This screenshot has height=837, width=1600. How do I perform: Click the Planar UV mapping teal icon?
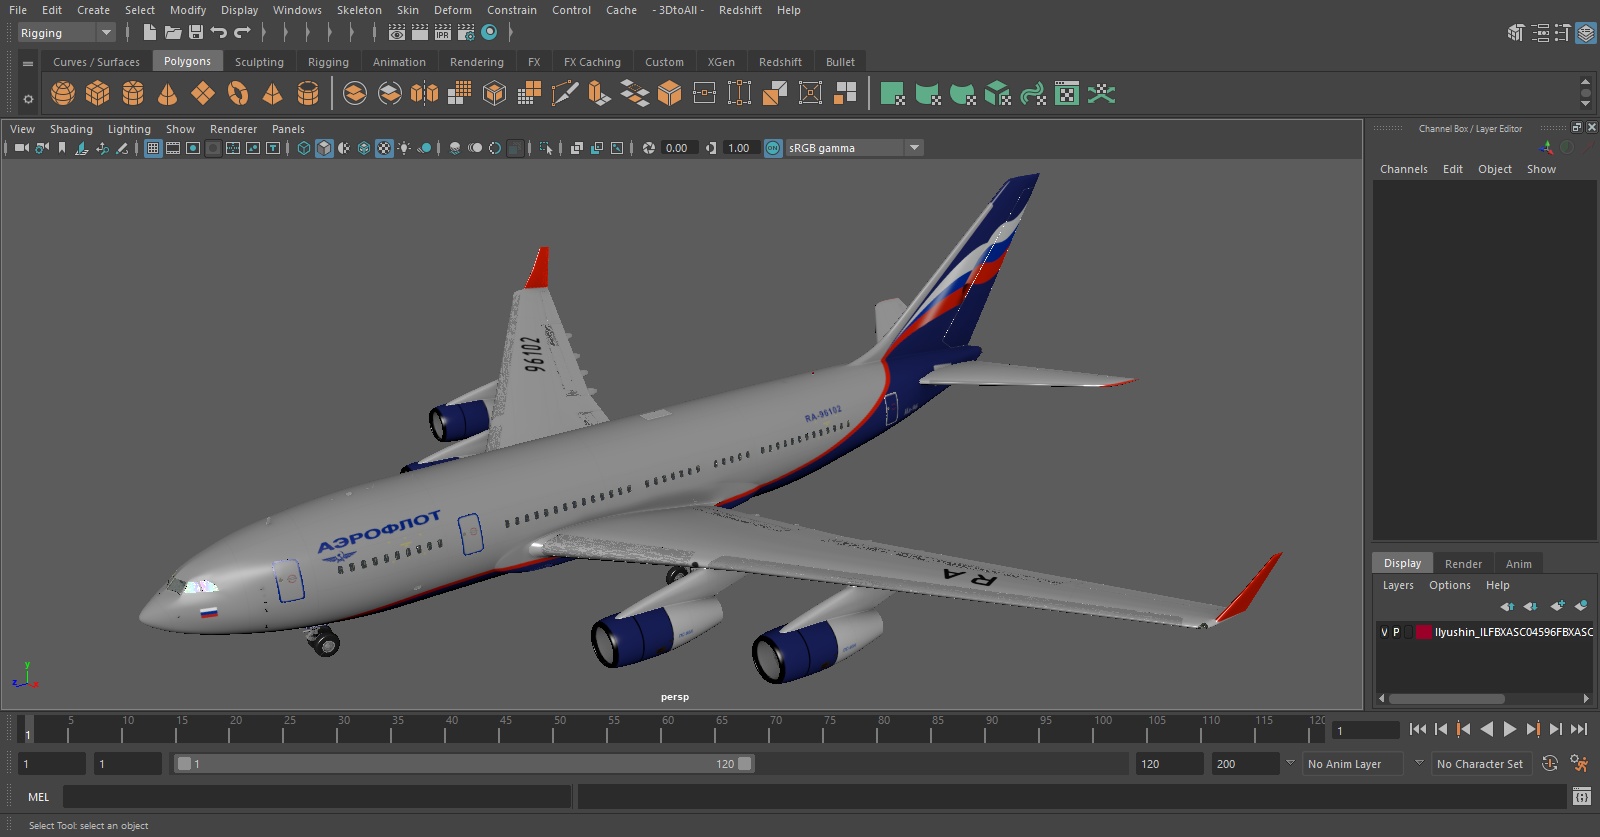click(892, 94)
